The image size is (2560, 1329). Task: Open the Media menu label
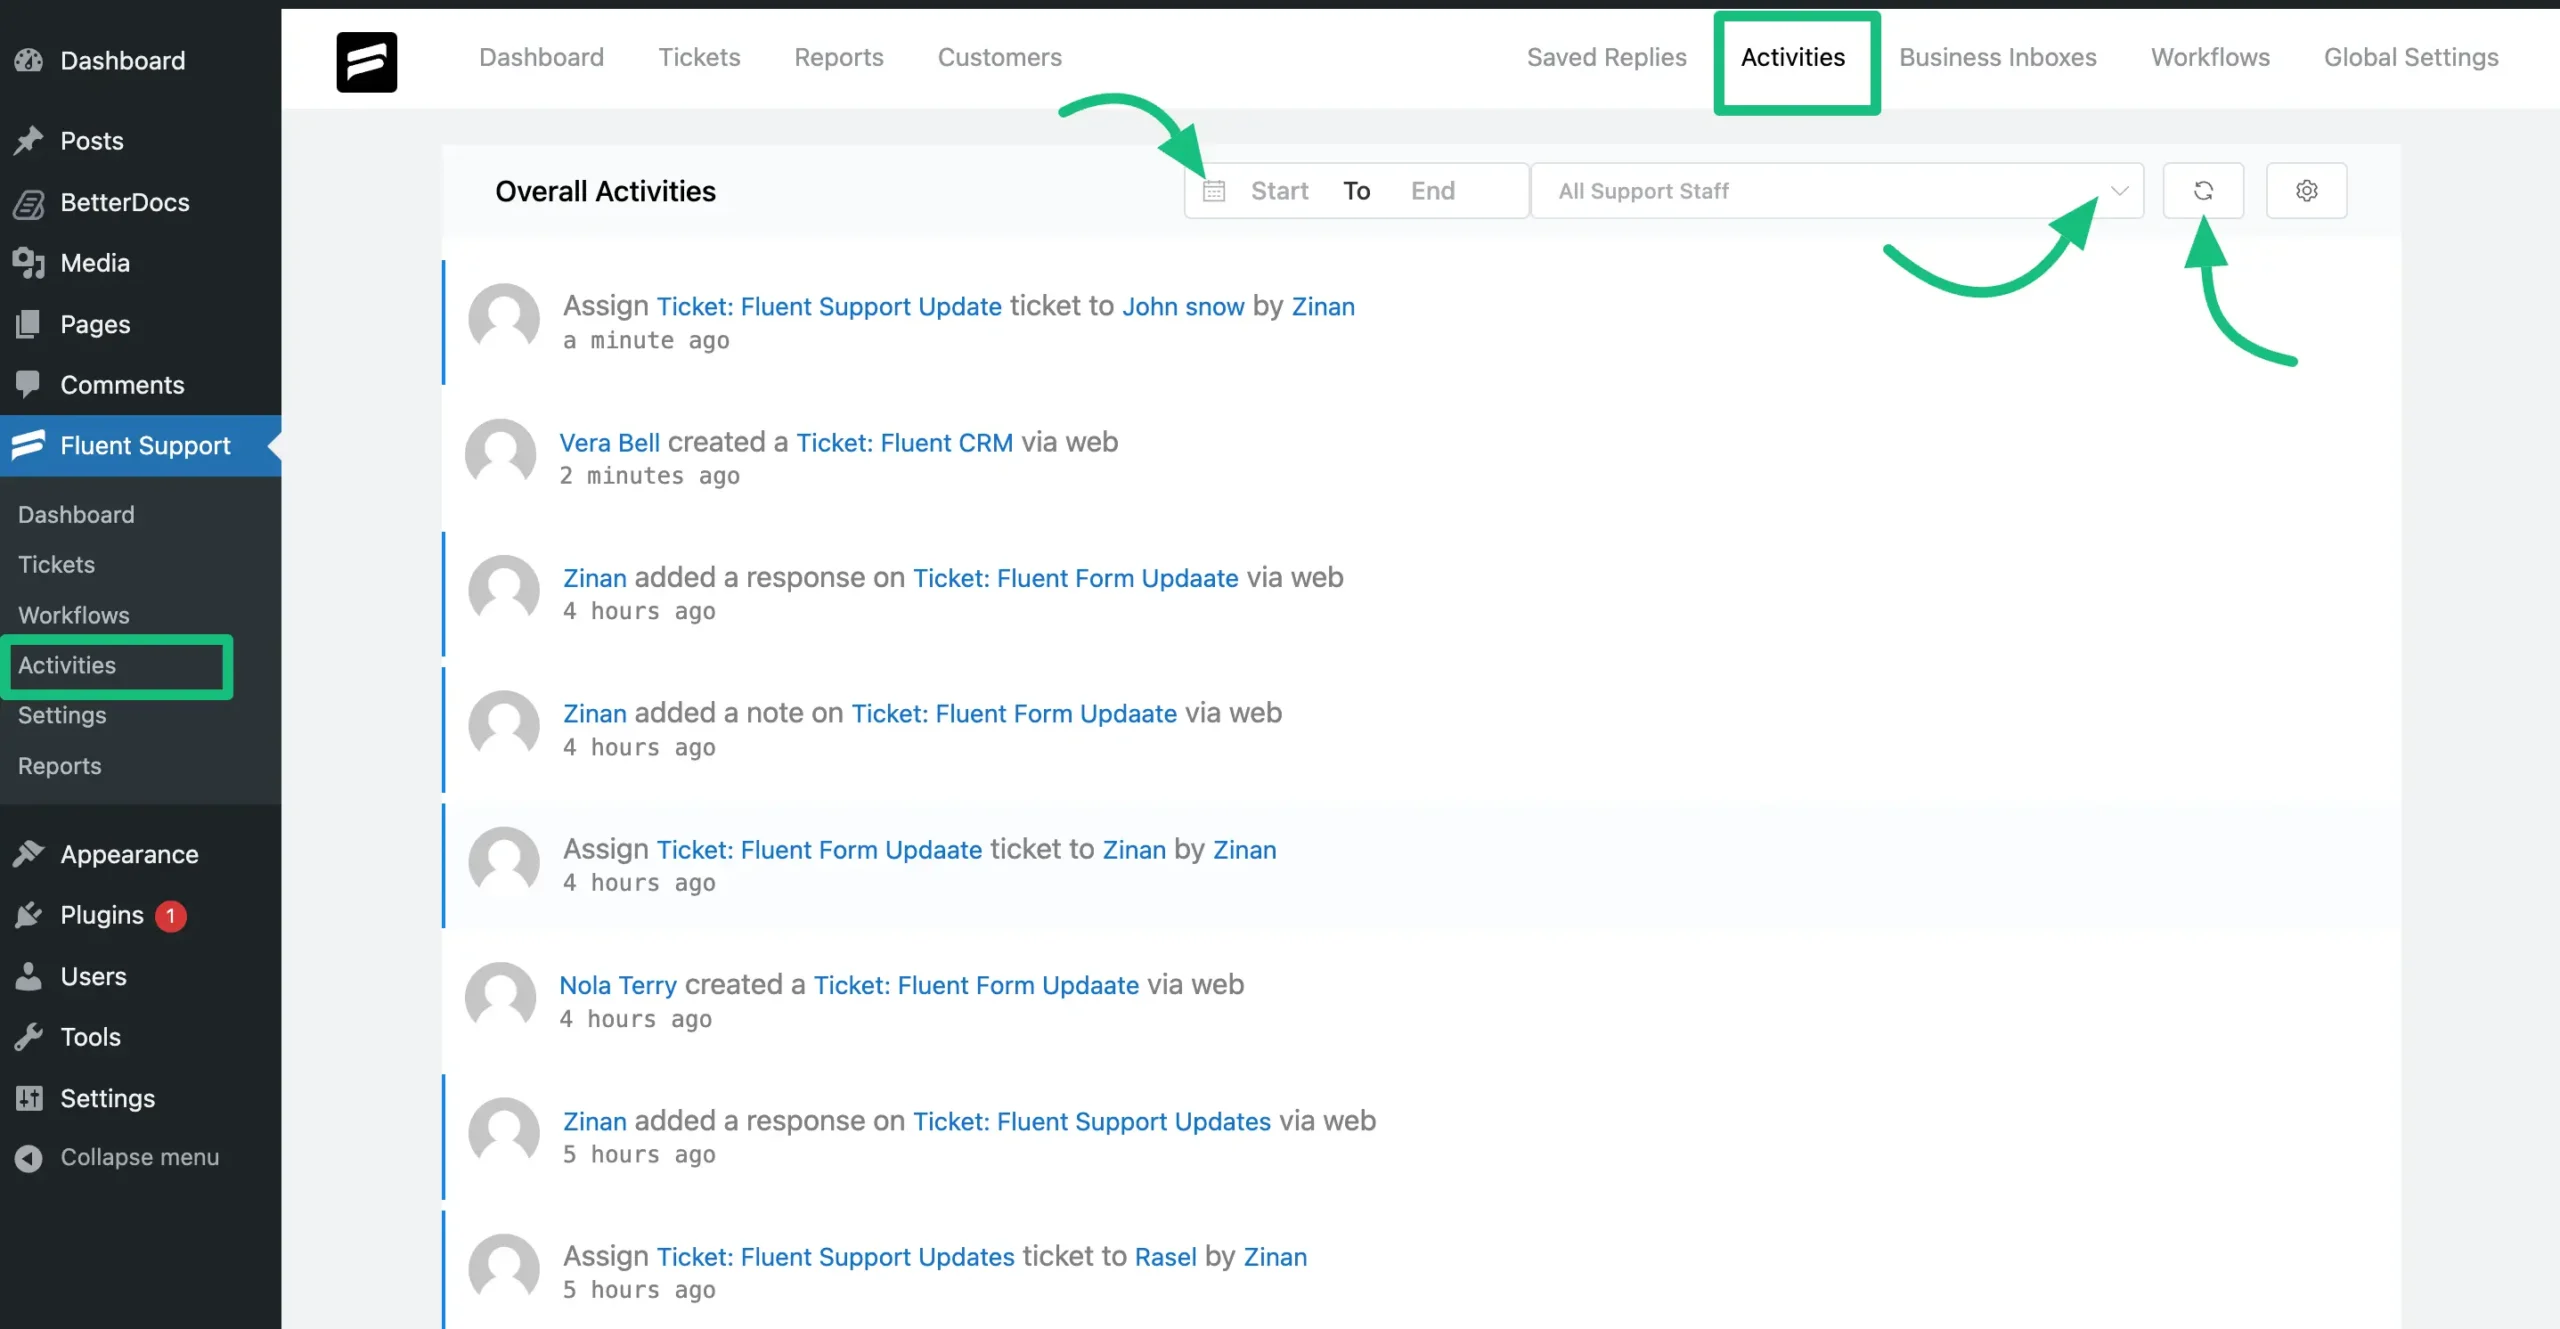point(95,263)
